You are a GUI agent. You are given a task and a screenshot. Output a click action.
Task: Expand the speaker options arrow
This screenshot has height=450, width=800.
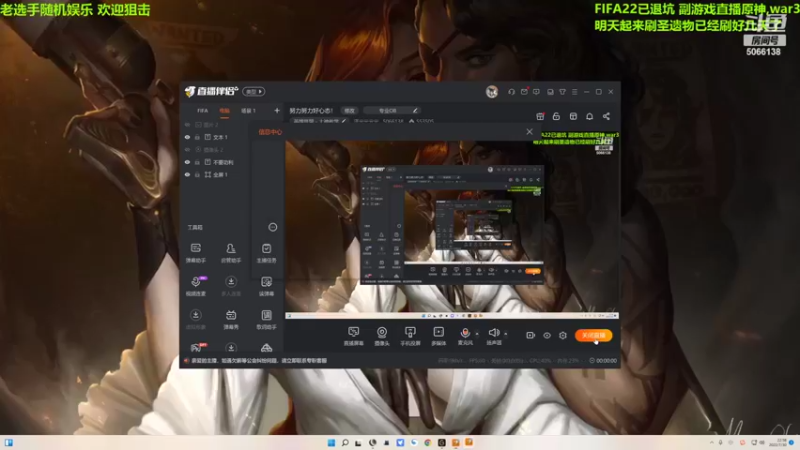506,334
